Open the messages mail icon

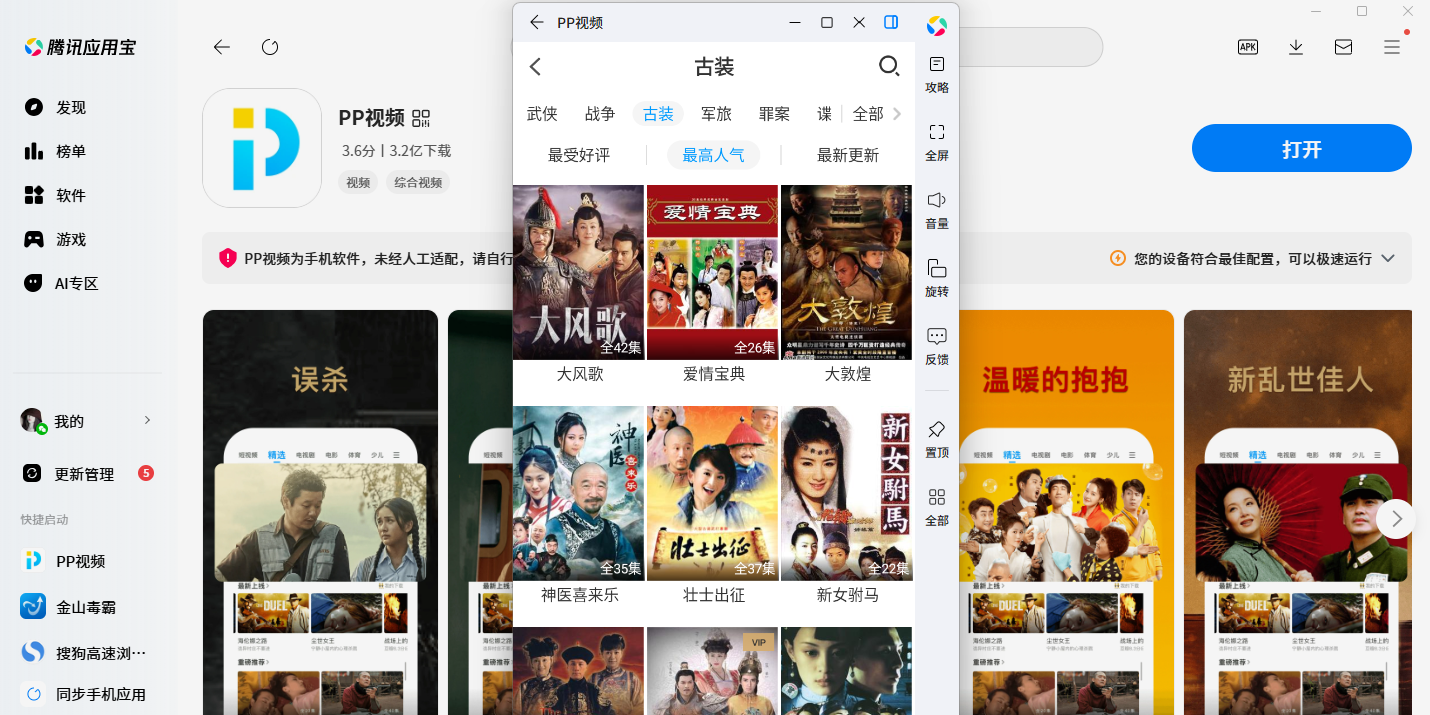pyautogui.click(x=1344, y=47)
